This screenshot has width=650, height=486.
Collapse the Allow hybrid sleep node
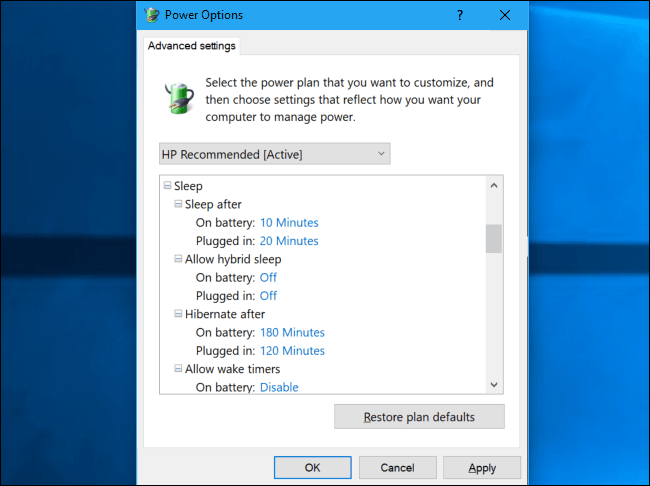coord(178,259)
